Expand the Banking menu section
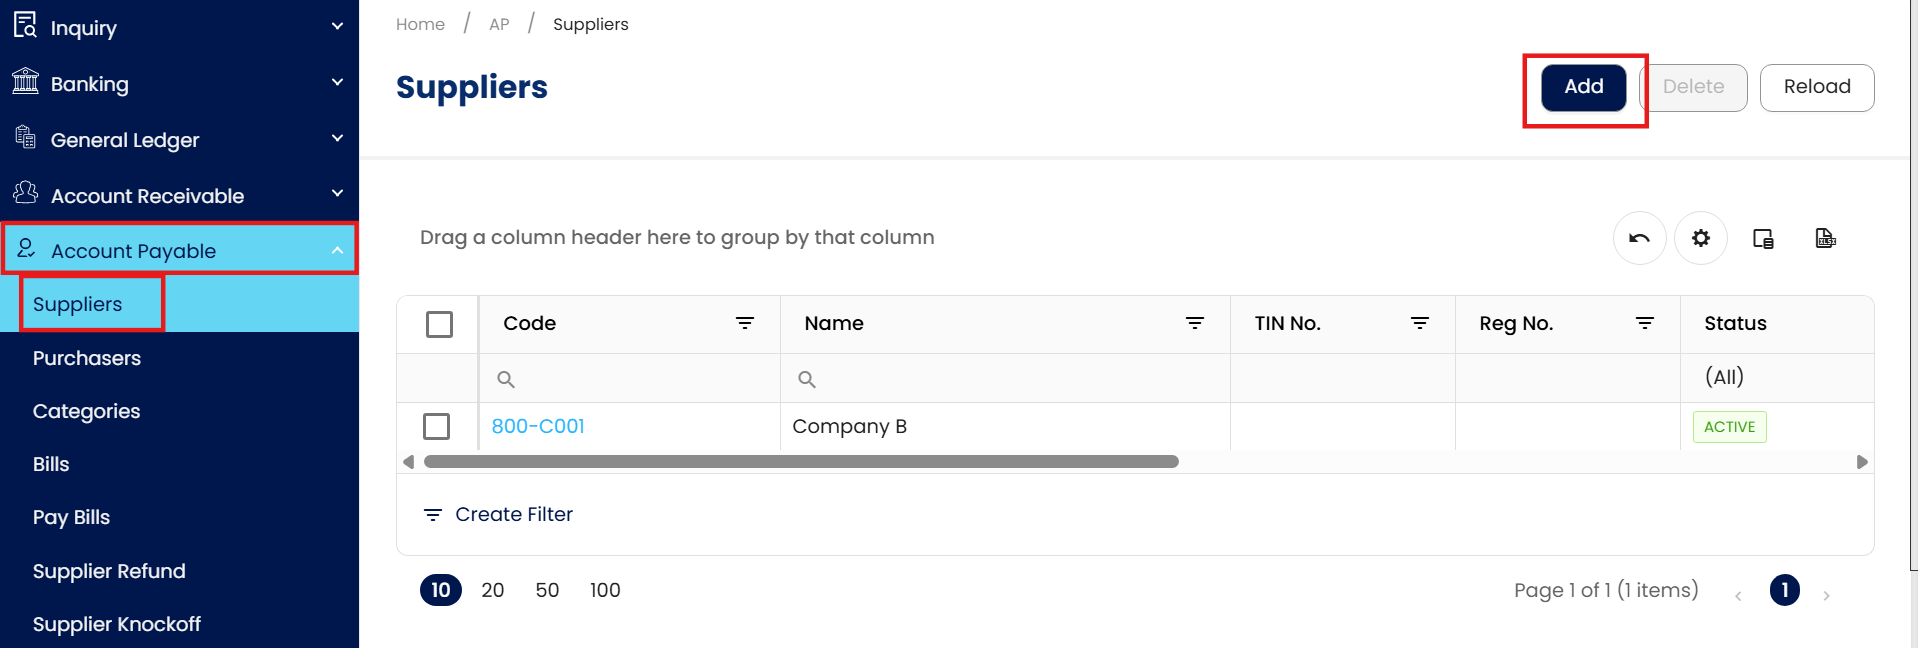The width and height of the screenshot is (1918, 648). [178, 83]
